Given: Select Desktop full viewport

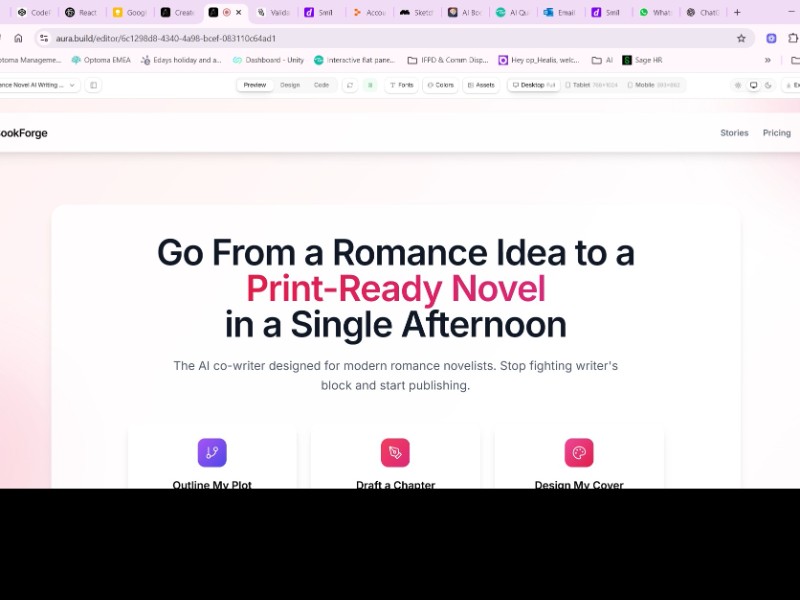Looking at the screenshot, I should [x=533, y=85].
